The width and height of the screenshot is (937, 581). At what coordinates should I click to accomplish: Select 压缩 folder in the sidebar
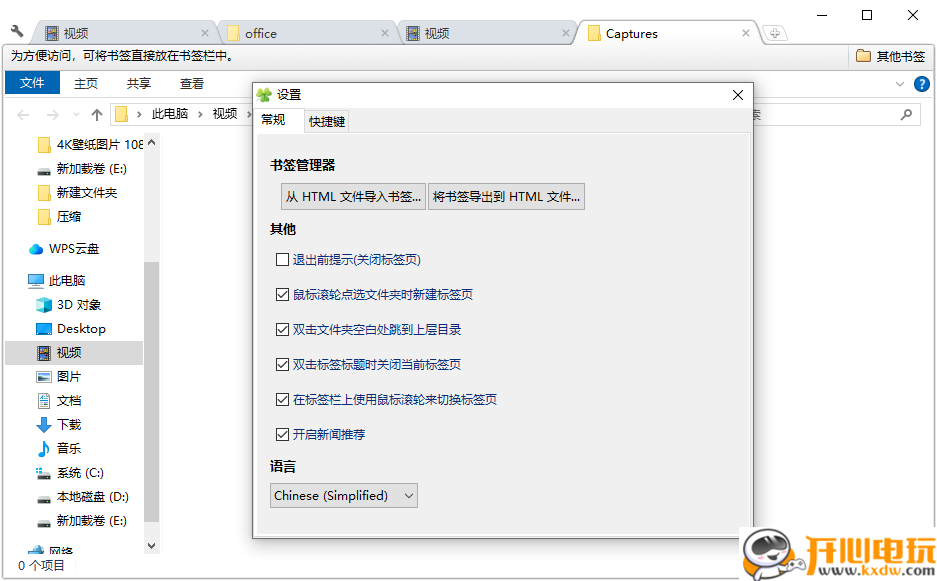point(59,217)
